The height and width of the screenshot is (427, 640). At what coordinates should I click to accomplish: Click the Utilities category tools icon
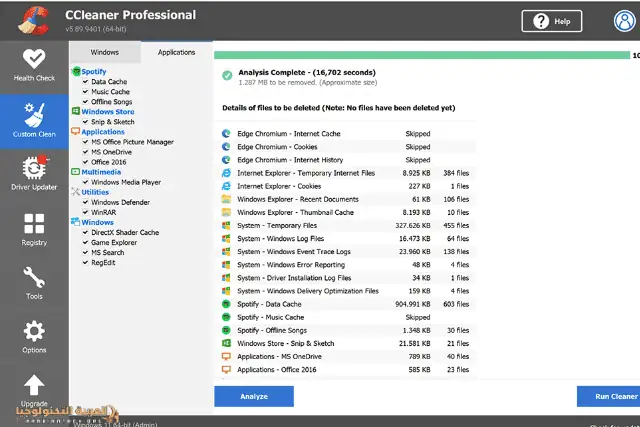pos(76,192)
